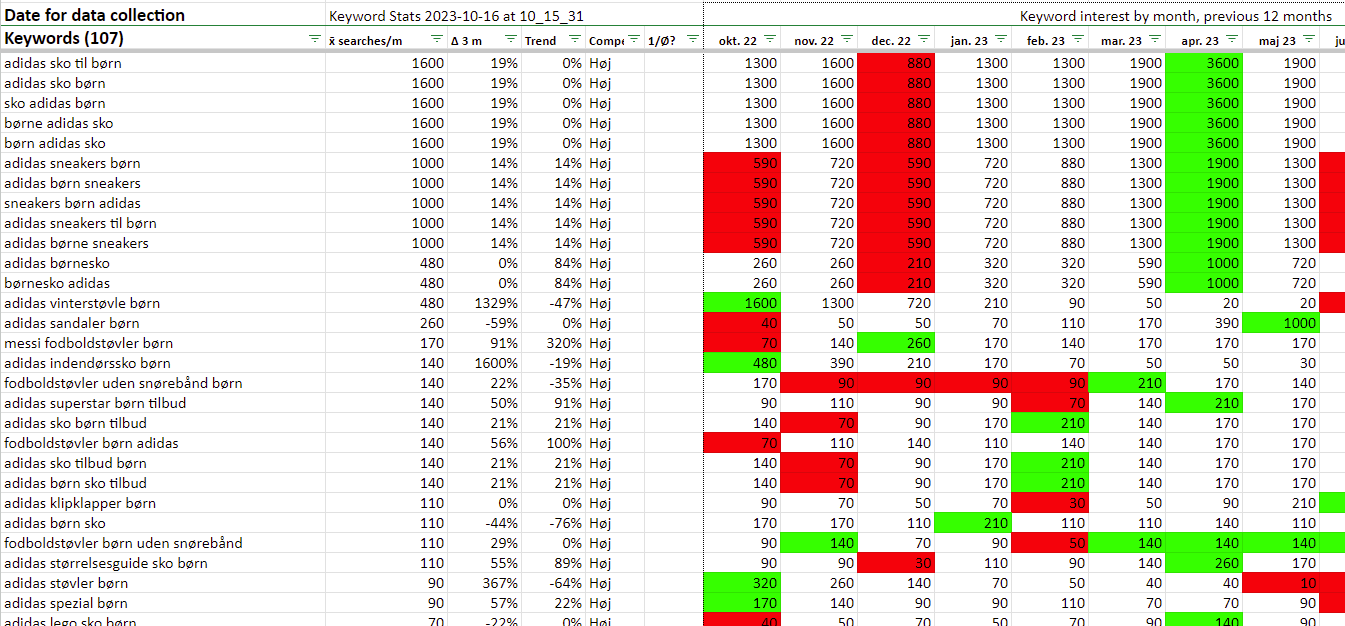The image size is (1345, 626).
Task: Click green 1000 cell in adidas sandaler børn row
Action: (x=1280, y=323)
